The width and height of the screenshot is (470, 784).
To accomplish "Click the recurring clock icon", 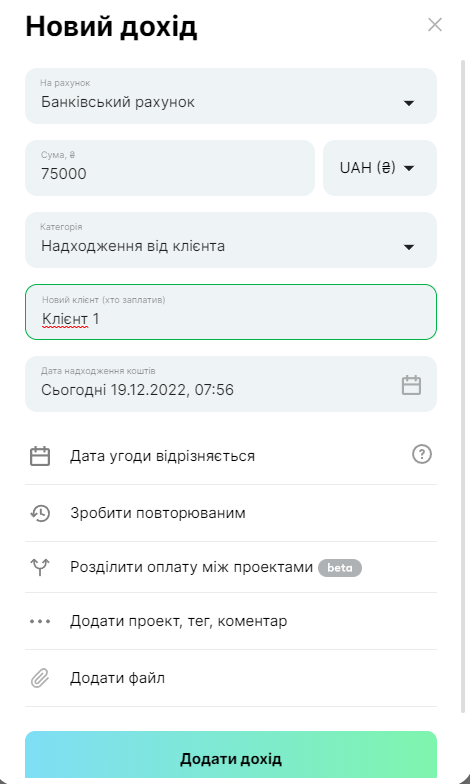I will pyautogui.click(x=40, y=513).
